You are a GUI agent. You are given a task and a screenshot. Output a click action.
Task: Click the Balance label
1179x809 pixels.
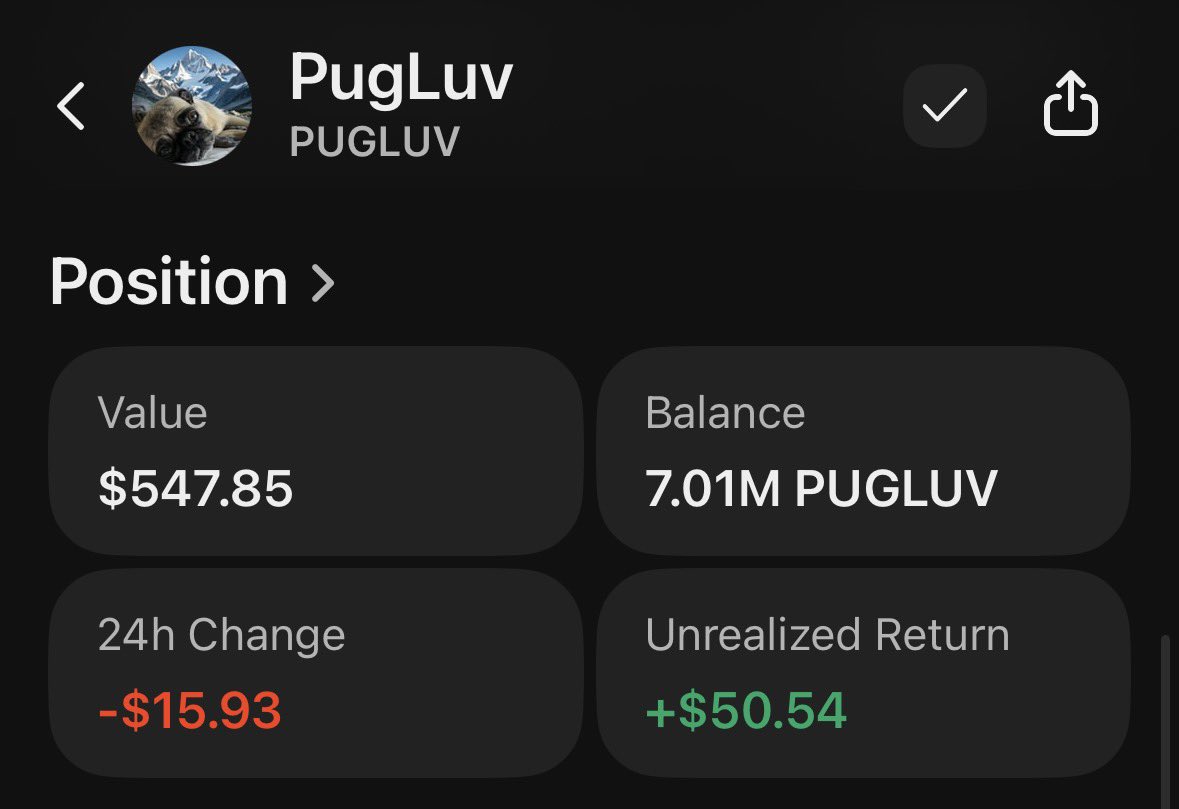tap(725, 413)
